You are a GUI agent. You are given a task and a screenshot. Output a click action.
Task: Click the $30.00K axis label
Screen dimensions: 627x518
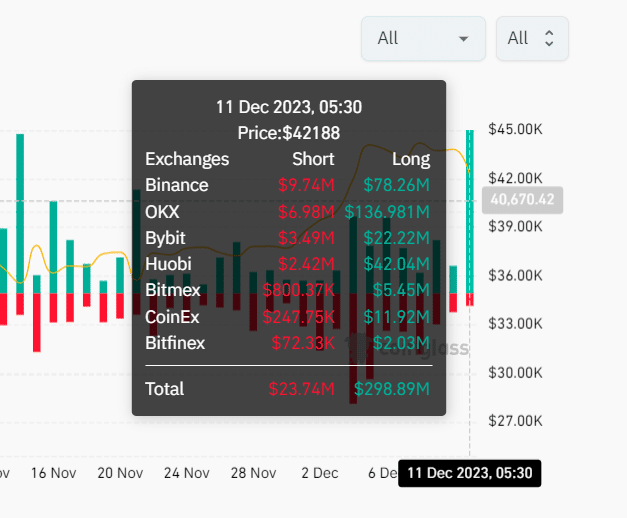[515, 372]
